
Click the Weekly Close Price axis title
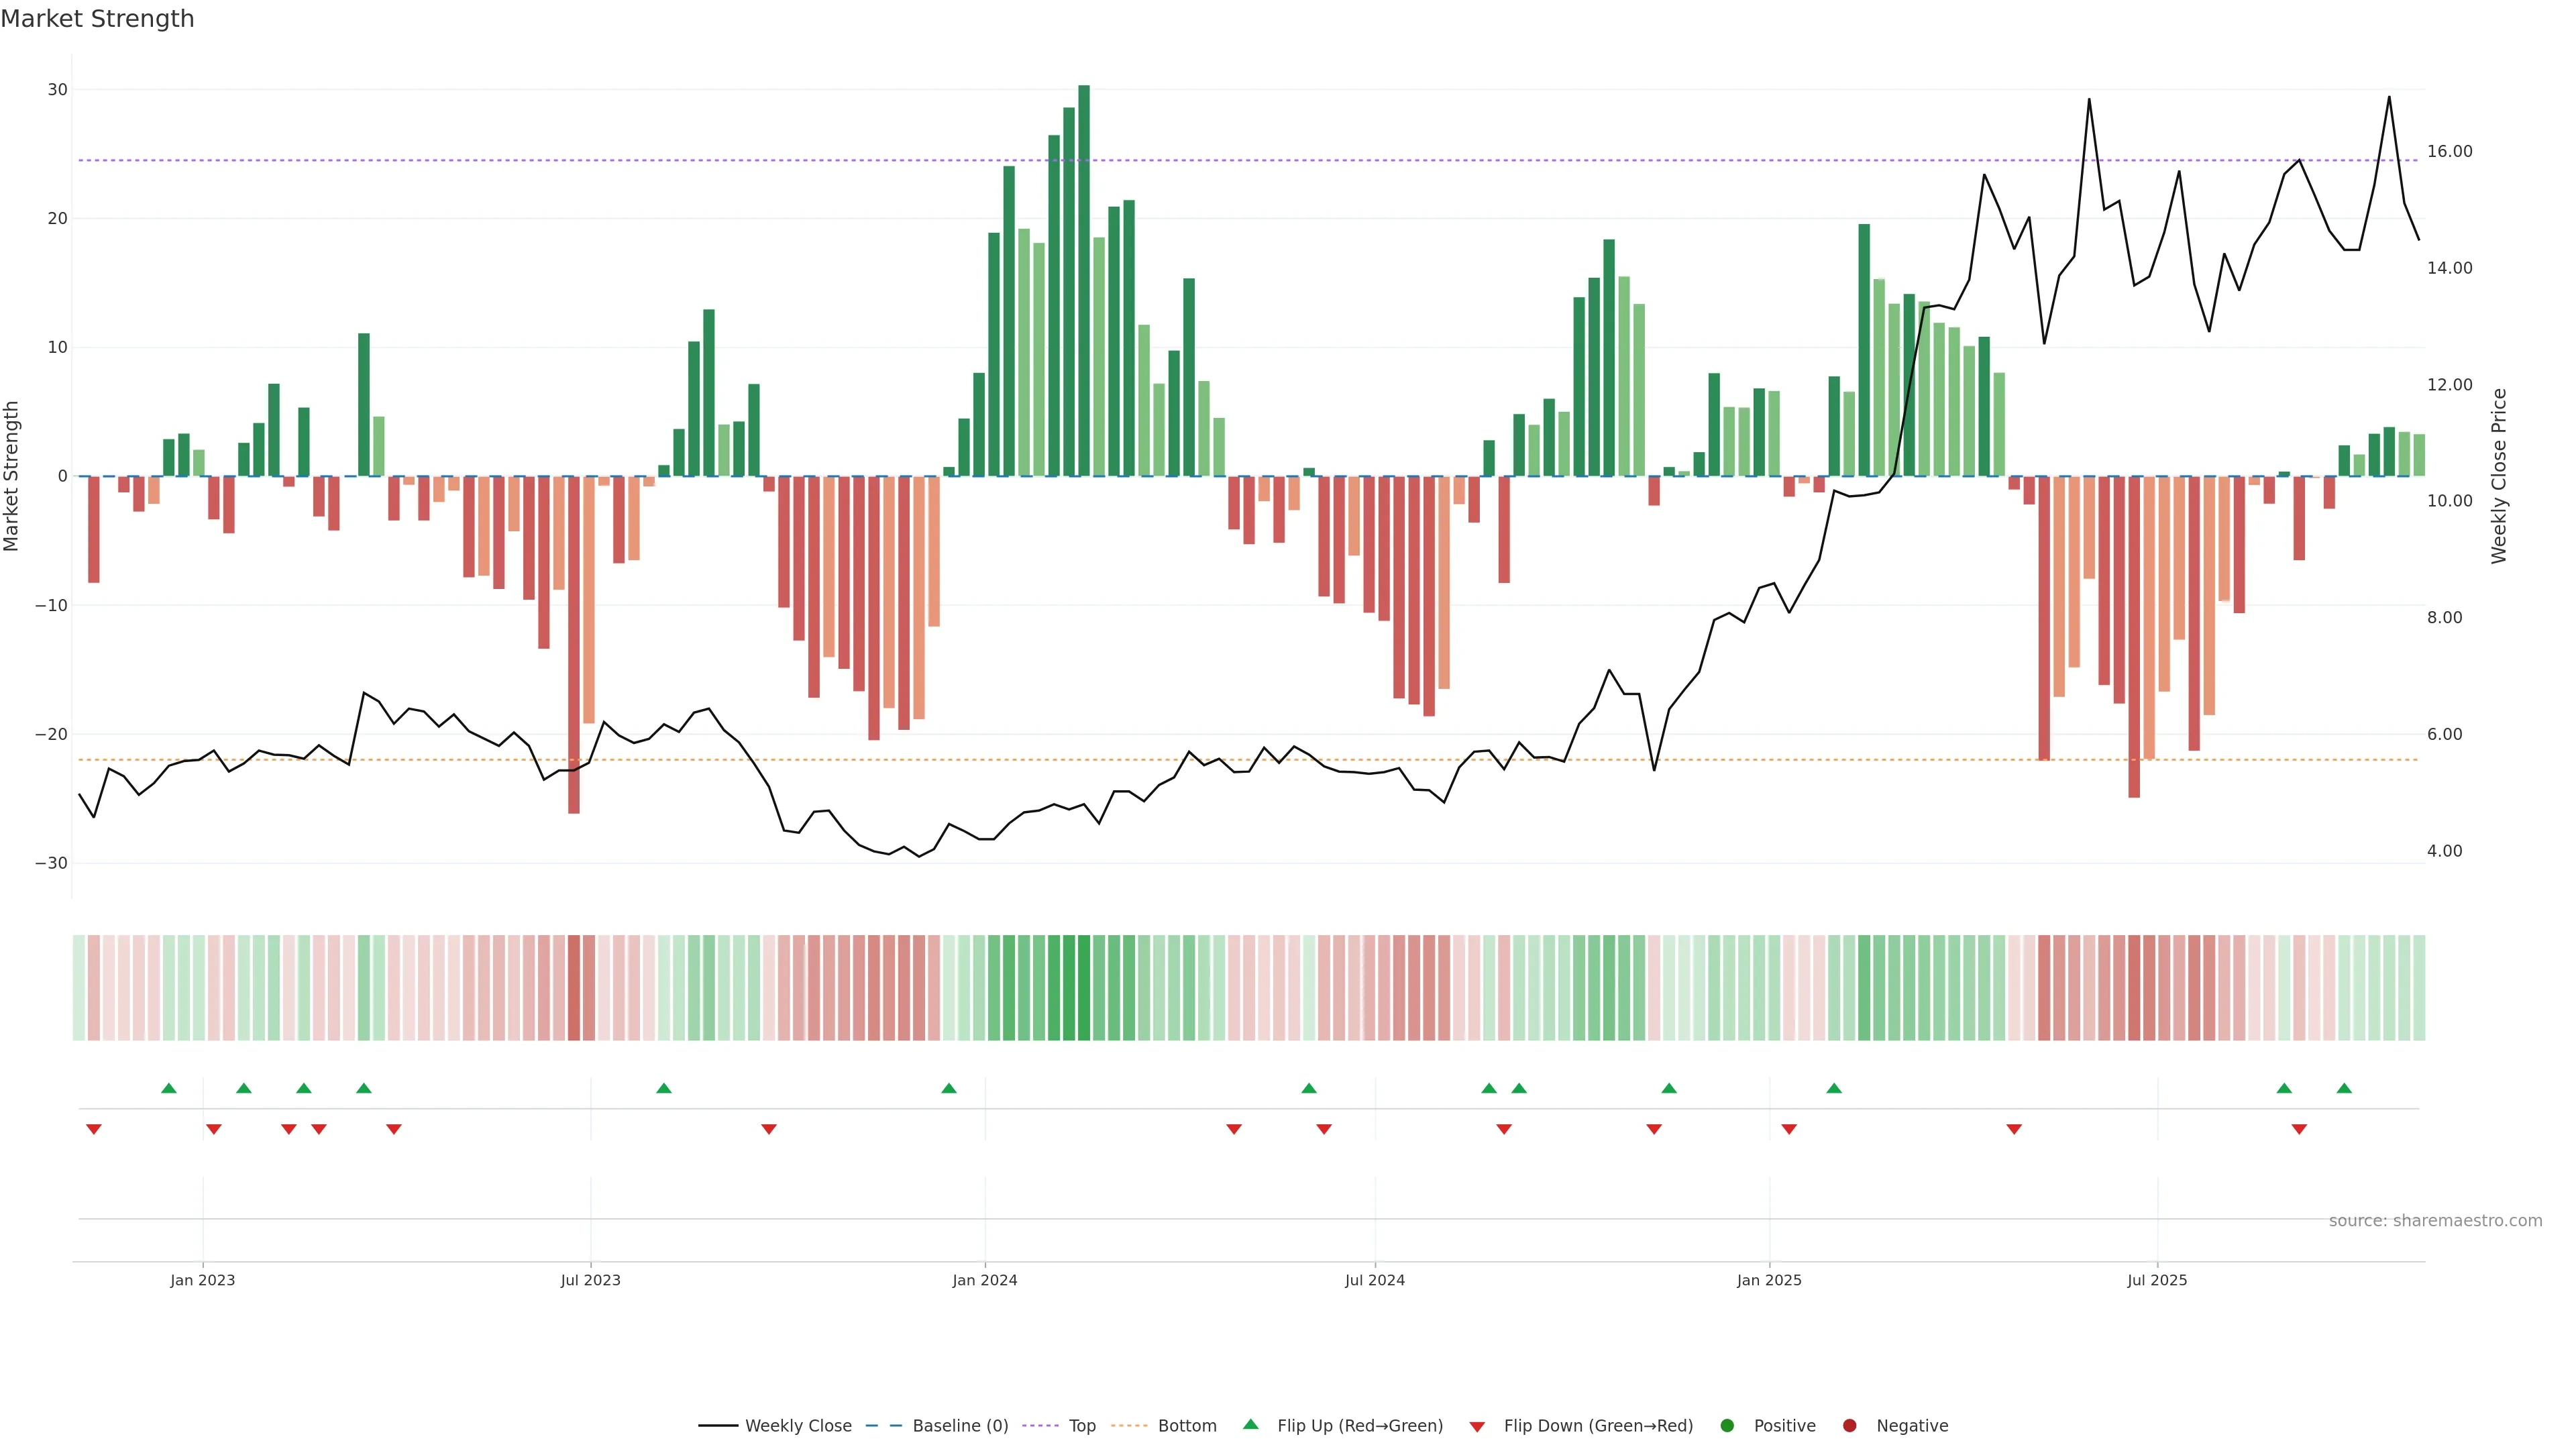[x=2499, y=476]
